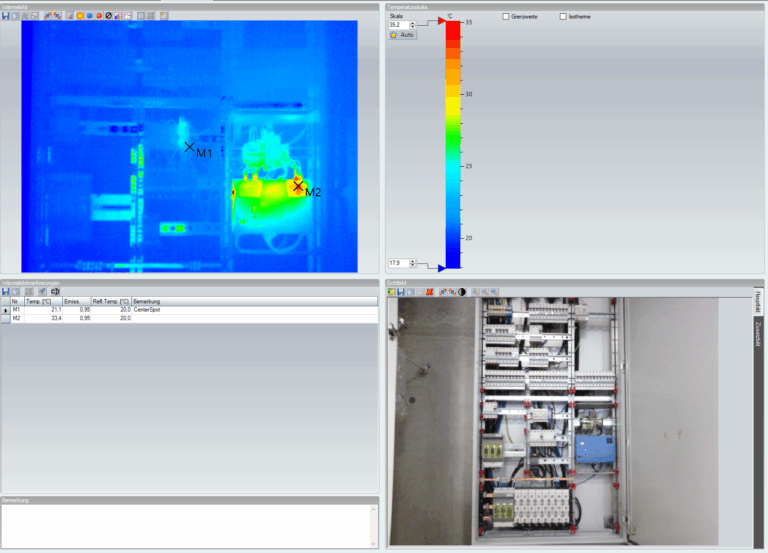Click the upper scale value spinner arrows
Screen dimensions: 768x553
pos(412,25)
